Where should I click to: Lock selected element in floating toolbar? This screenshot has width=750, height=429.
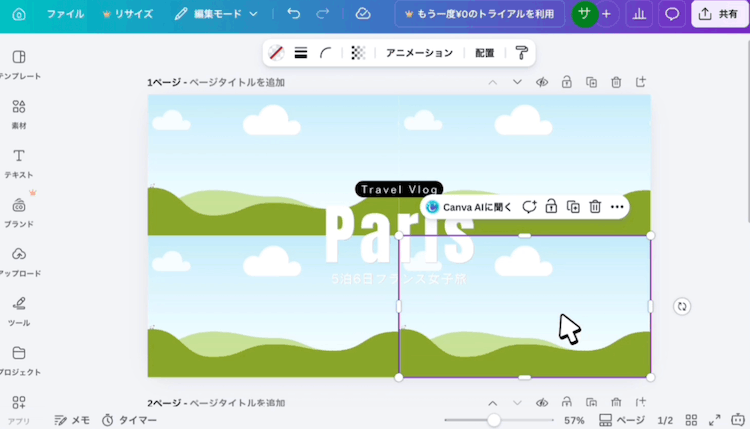click(x=551, y=207)
